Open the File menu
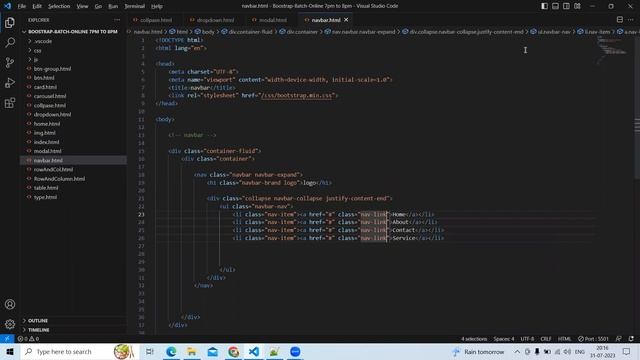Image resolution: width=640 pixels, height=360 pixels. [22, 6]
